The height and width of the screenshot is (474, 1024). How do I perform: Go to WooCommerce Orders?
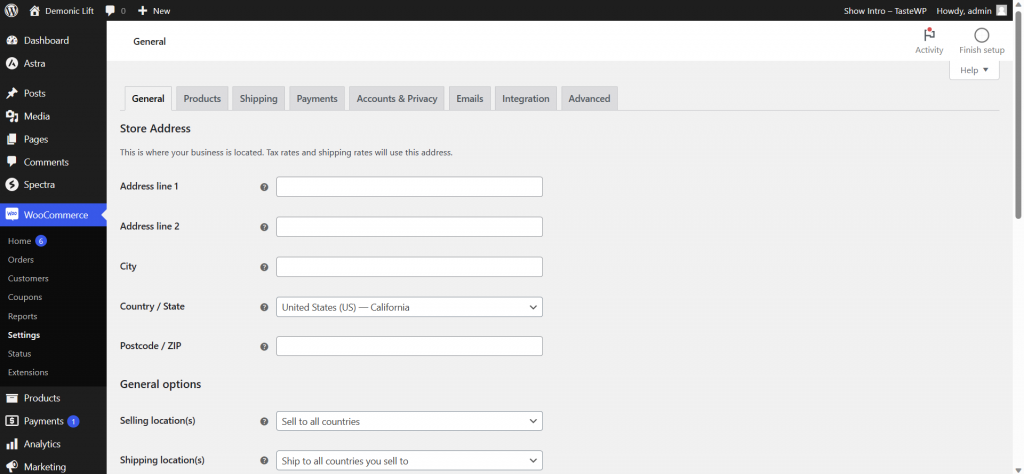(x=20, y=260)
